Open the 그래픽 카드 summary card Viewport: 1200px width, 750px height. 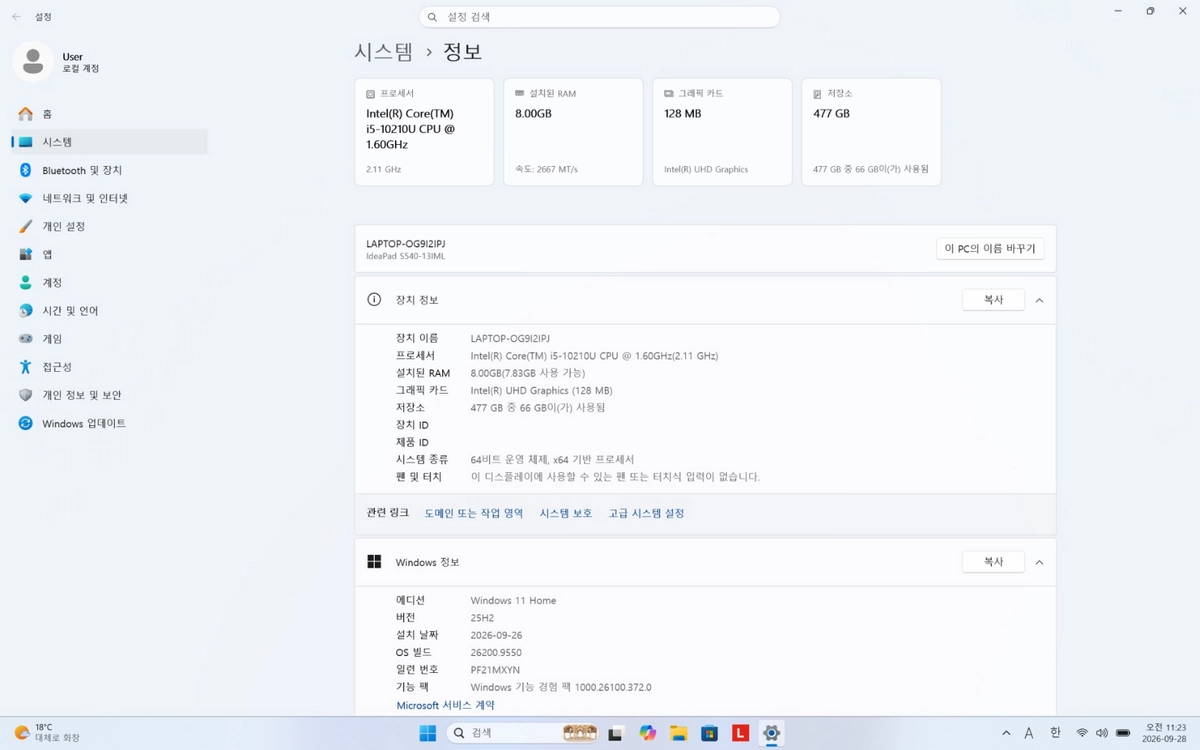click(x=722, y=132)
